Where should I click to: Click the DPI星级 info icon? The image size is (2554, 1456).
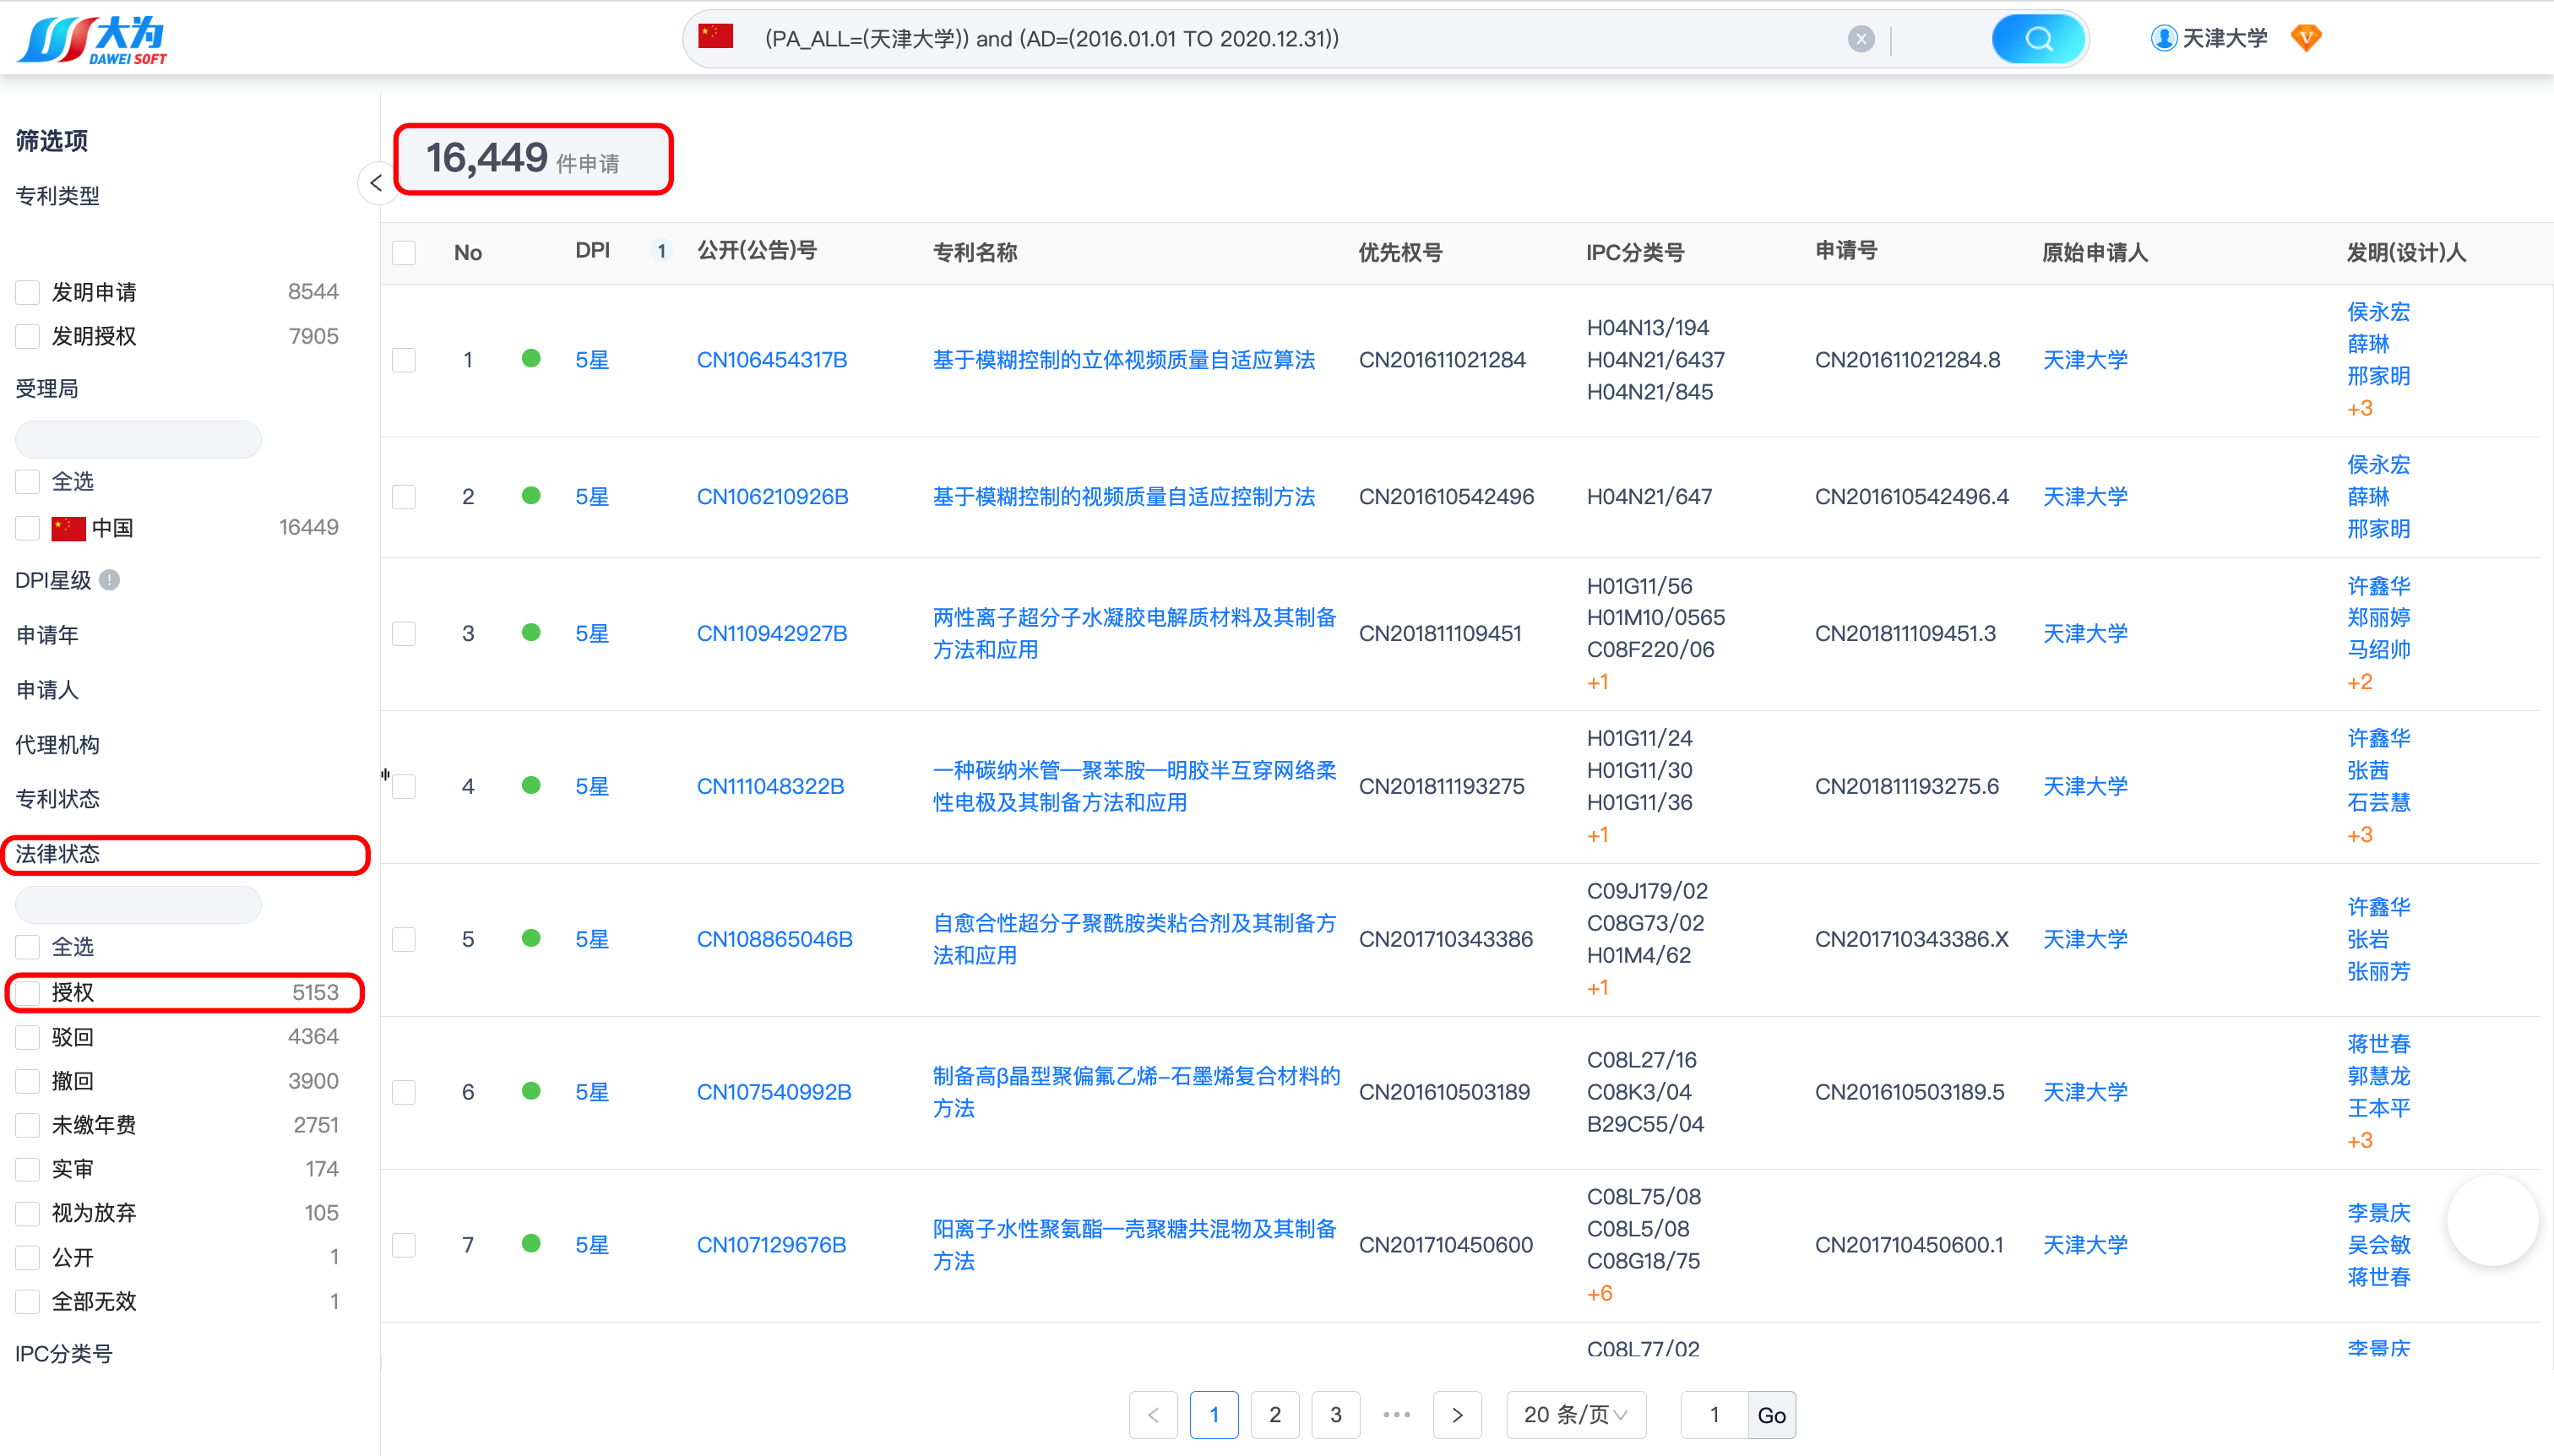pos(110,580)
